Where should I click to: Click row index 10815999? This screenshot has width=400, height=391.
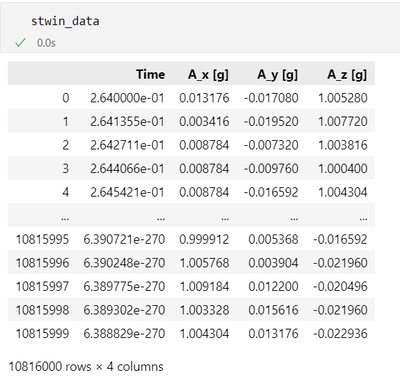click(43, 334)
